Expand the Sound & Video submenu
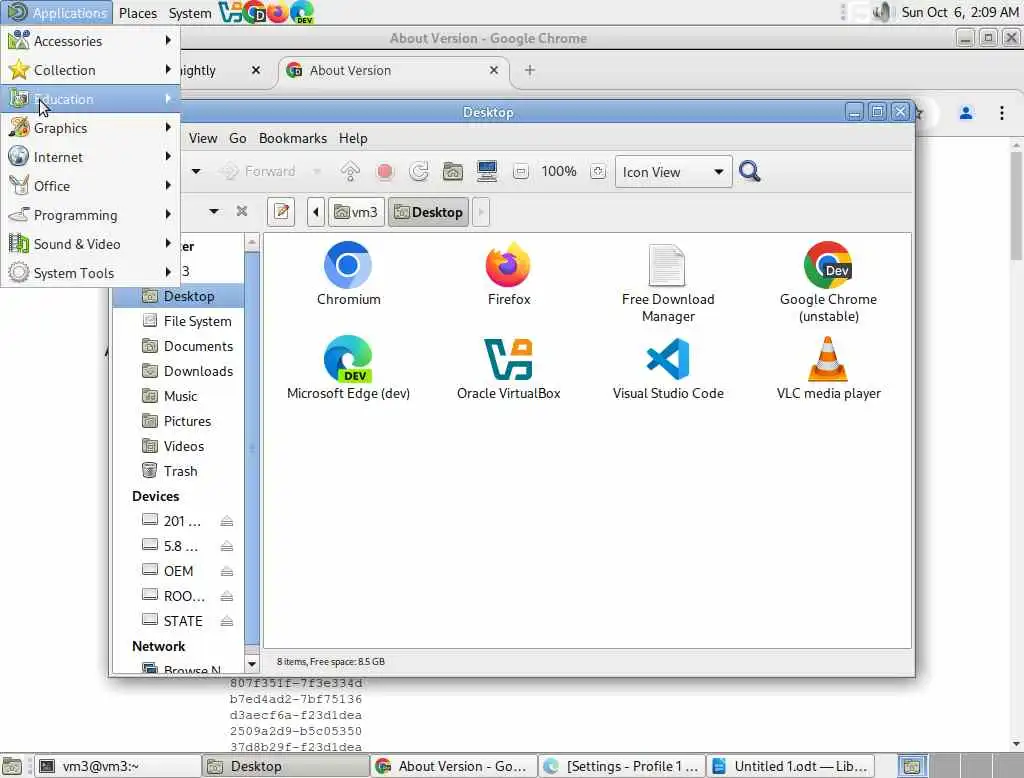Image resolution: width=1024 pixels, height=778 pixels. (x=90, y=244)
